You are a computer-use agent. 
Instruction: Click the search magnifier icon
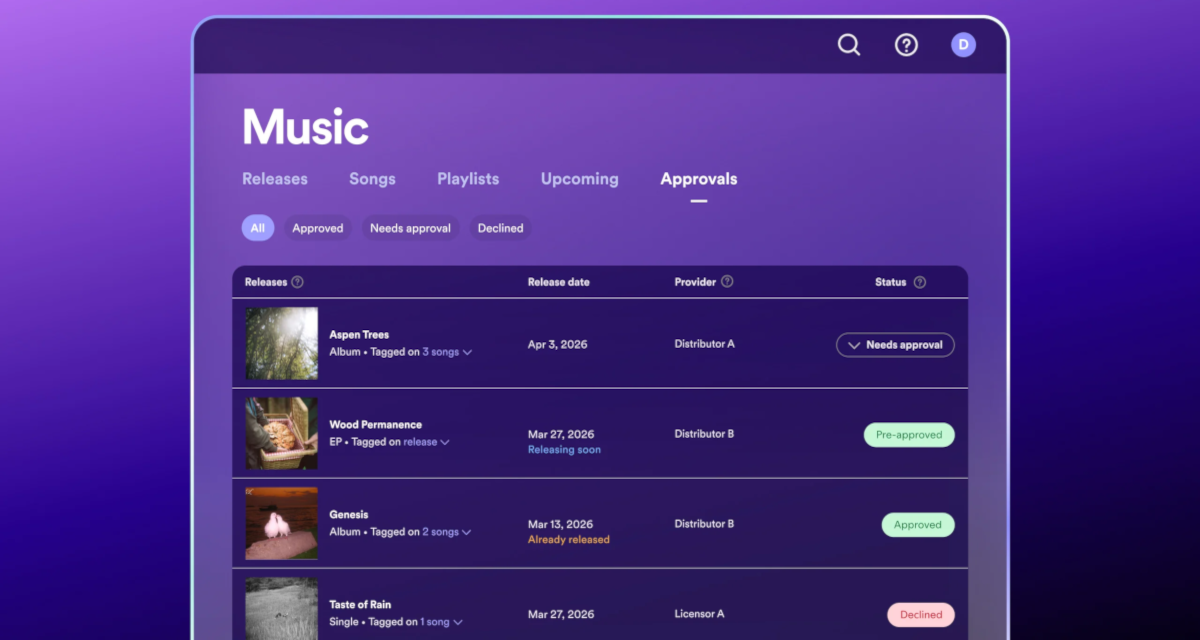pyautogui.click(x=848, y=45)
